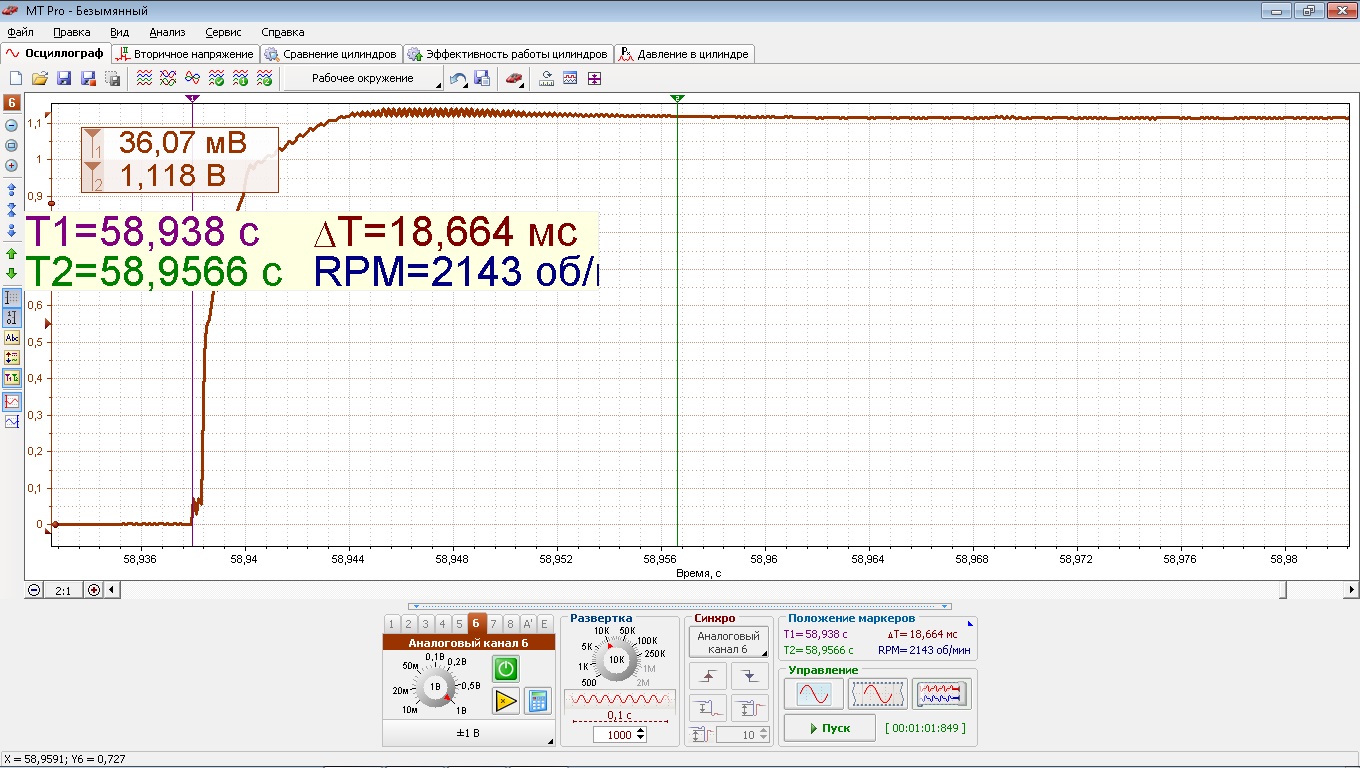1360x768 pixels.
Task: Switch to Эффективность работы цилиндров tab
Action: 507,53
